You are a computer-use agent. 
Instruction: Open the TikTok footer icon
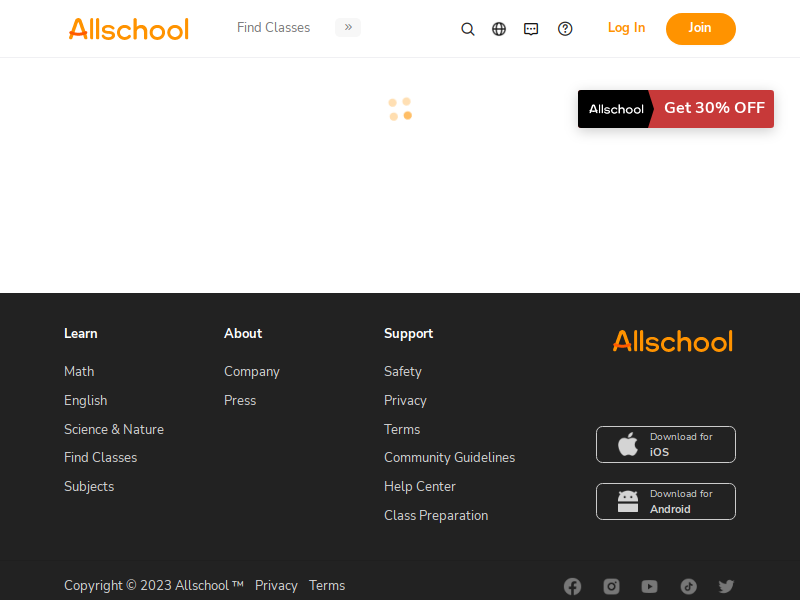(689, 586)
